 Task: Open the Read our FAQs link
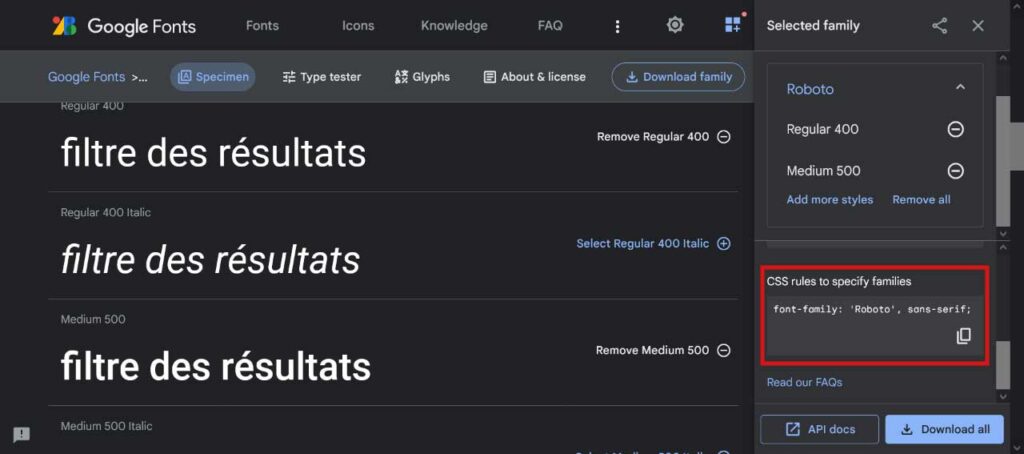pos(804,382)
